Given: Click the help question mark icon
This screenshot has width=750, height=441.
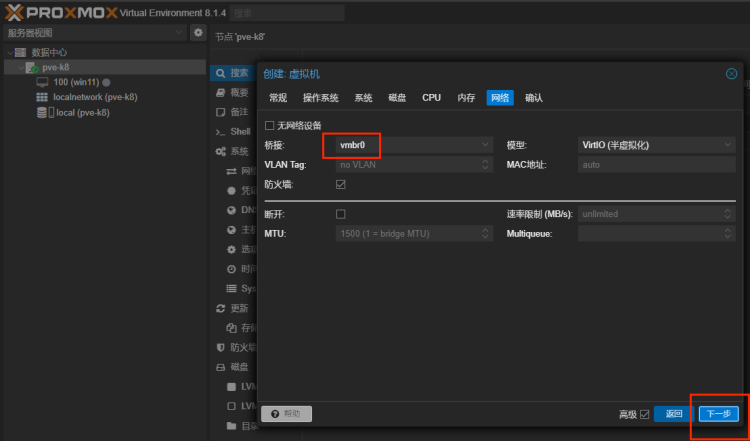Looking at the screenshot, I should [x=275, y=414].
